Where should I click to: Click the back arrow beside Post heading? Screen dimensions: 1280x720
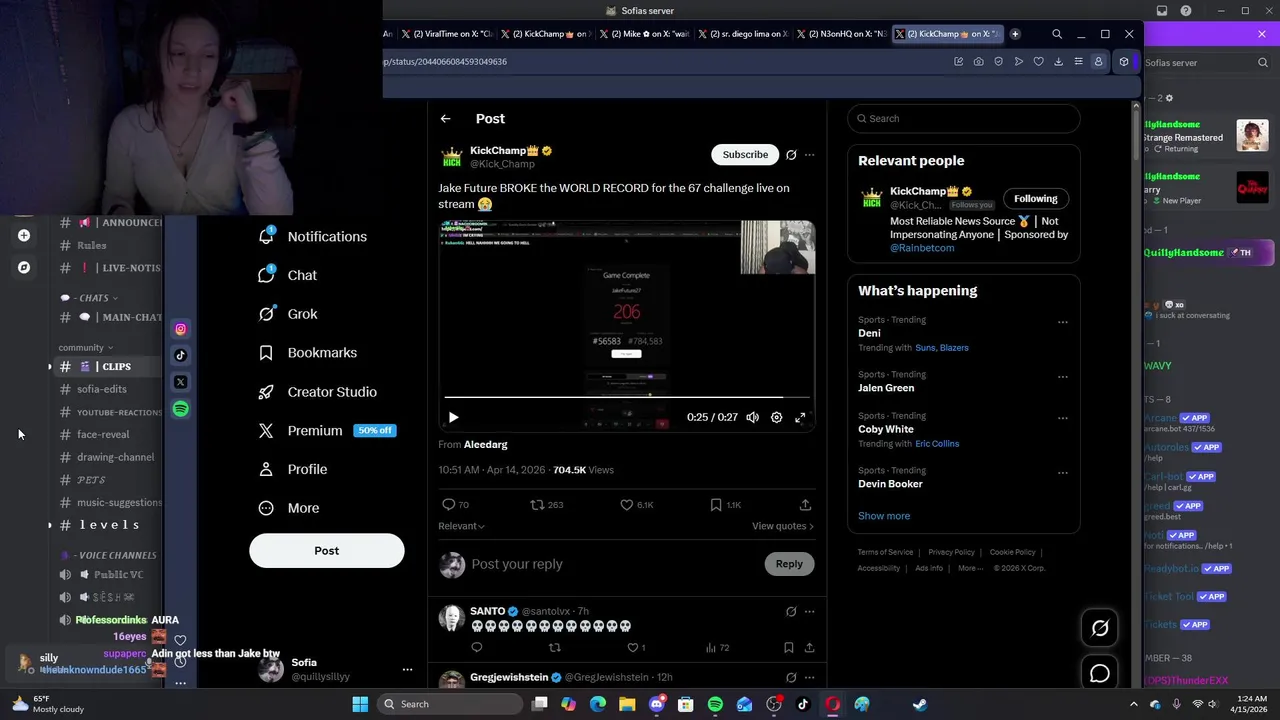pyautogui.click(x=445, y=118)
